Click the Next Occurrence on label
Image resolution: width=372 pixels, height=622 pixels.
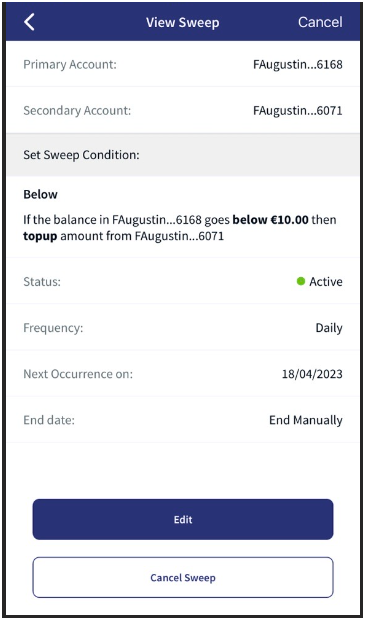pyautogui.click(x=78, y=374)
